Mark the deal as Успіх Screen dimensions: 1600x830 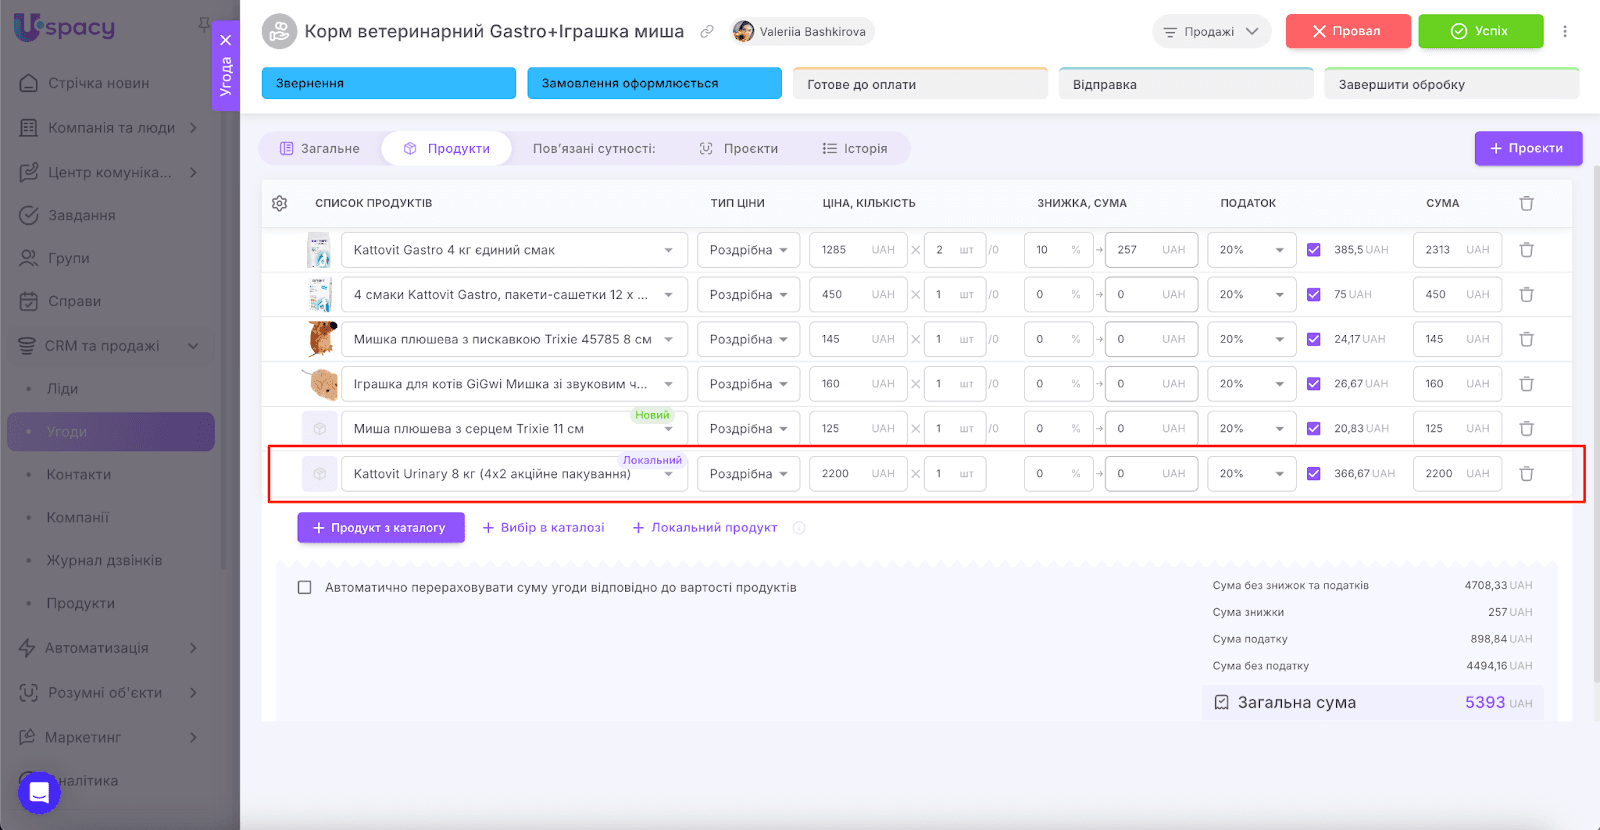point(1480,31)
